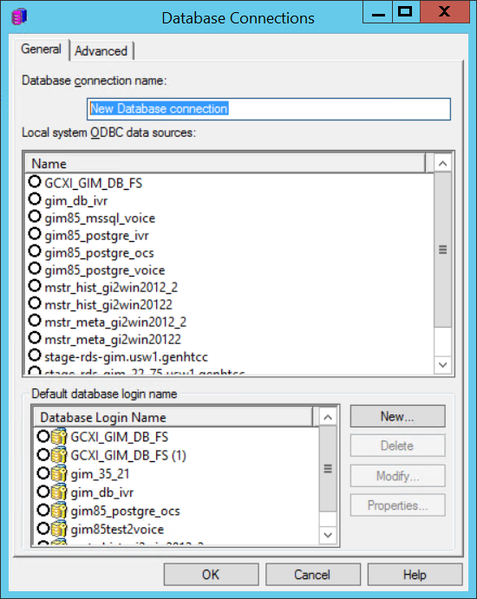Open Help for database connections
477x599 pixels.
[415, 574]
